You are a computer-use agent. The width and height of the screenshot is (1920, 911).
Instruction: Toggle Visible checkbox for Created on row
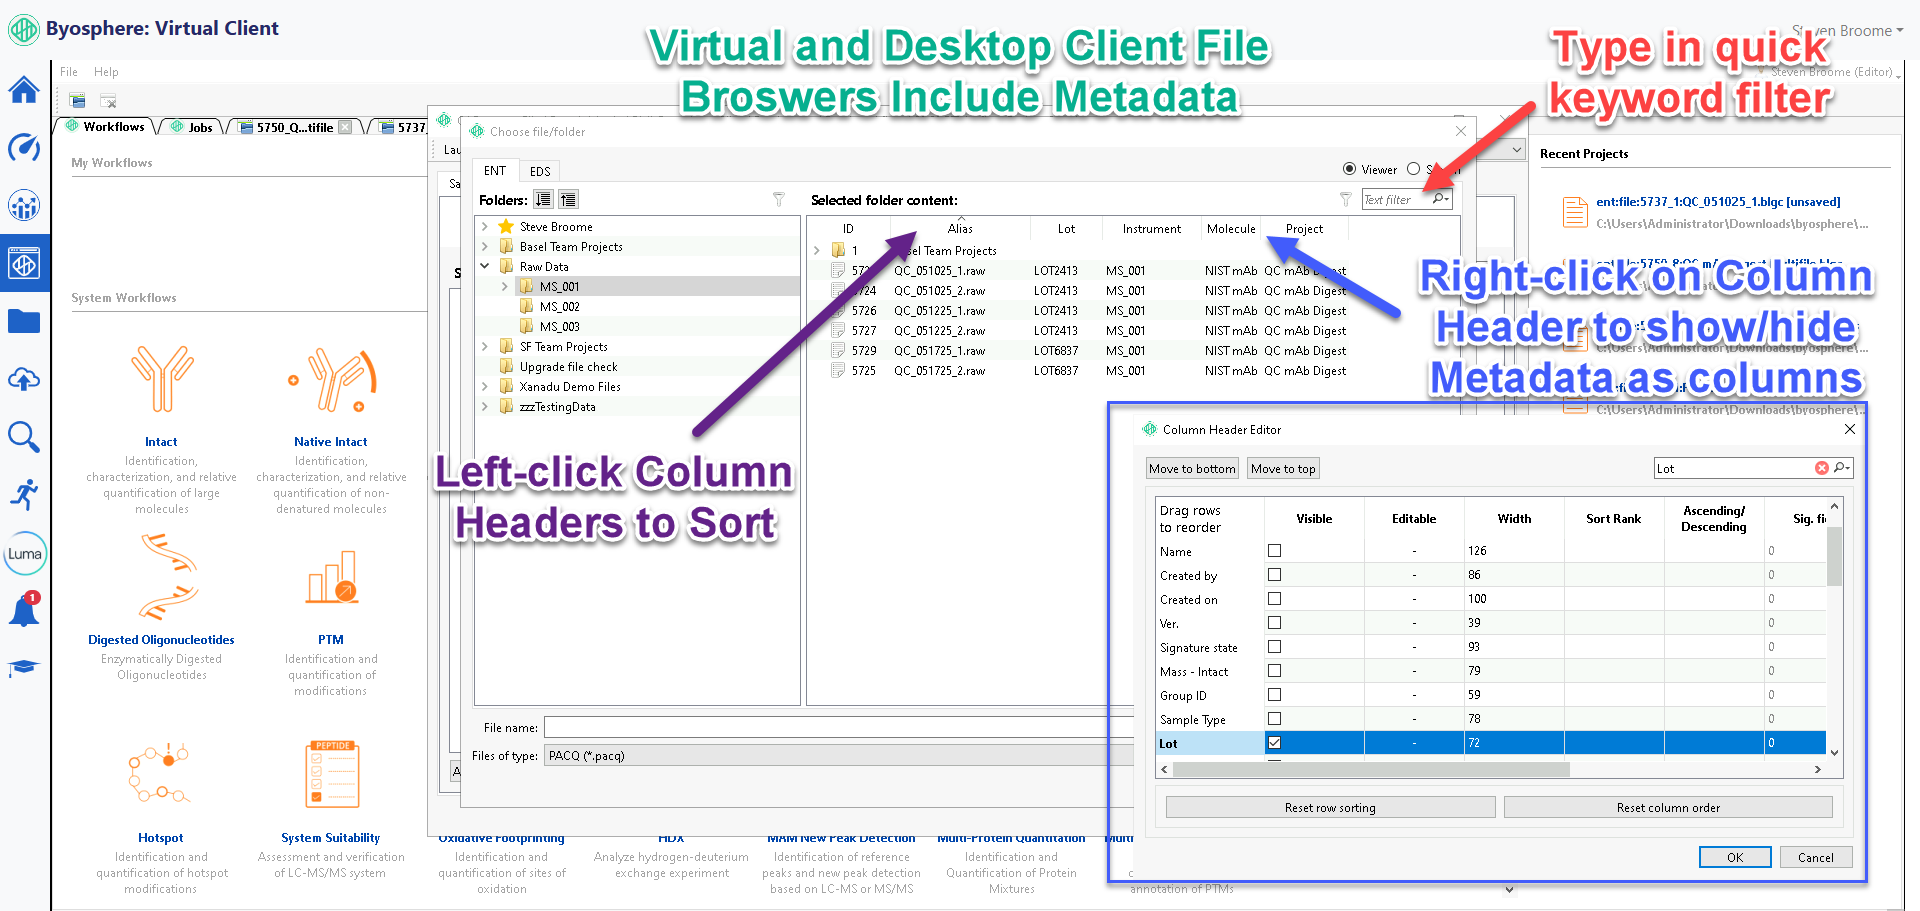pyautogui.click(x=1274, y=598)
